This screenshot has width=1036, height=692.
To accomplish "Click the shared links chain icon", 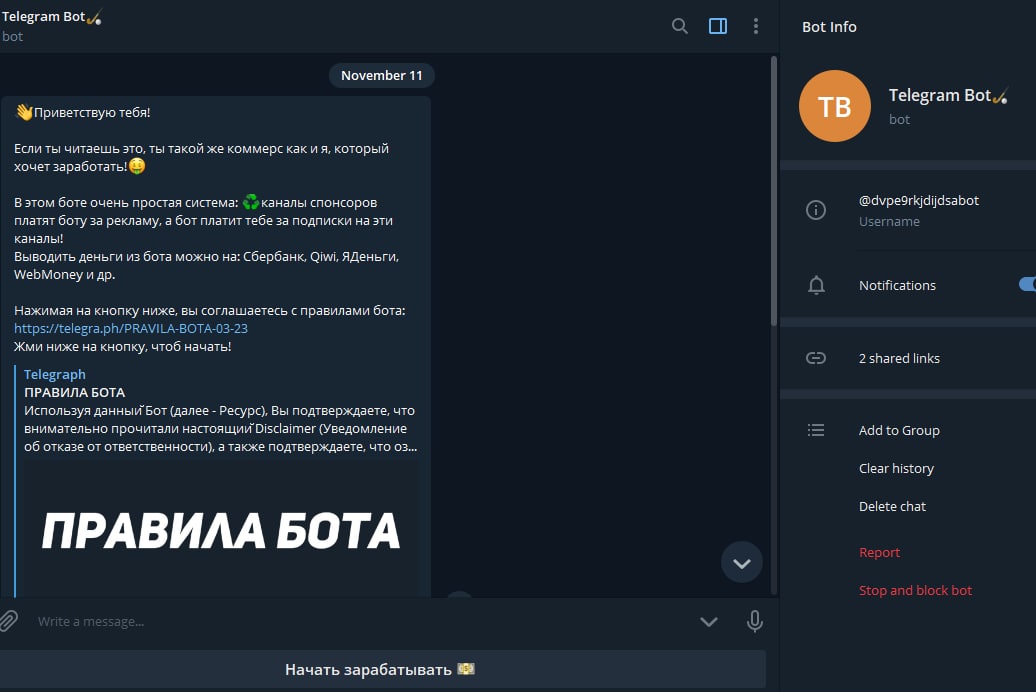I will pos(816,358).
